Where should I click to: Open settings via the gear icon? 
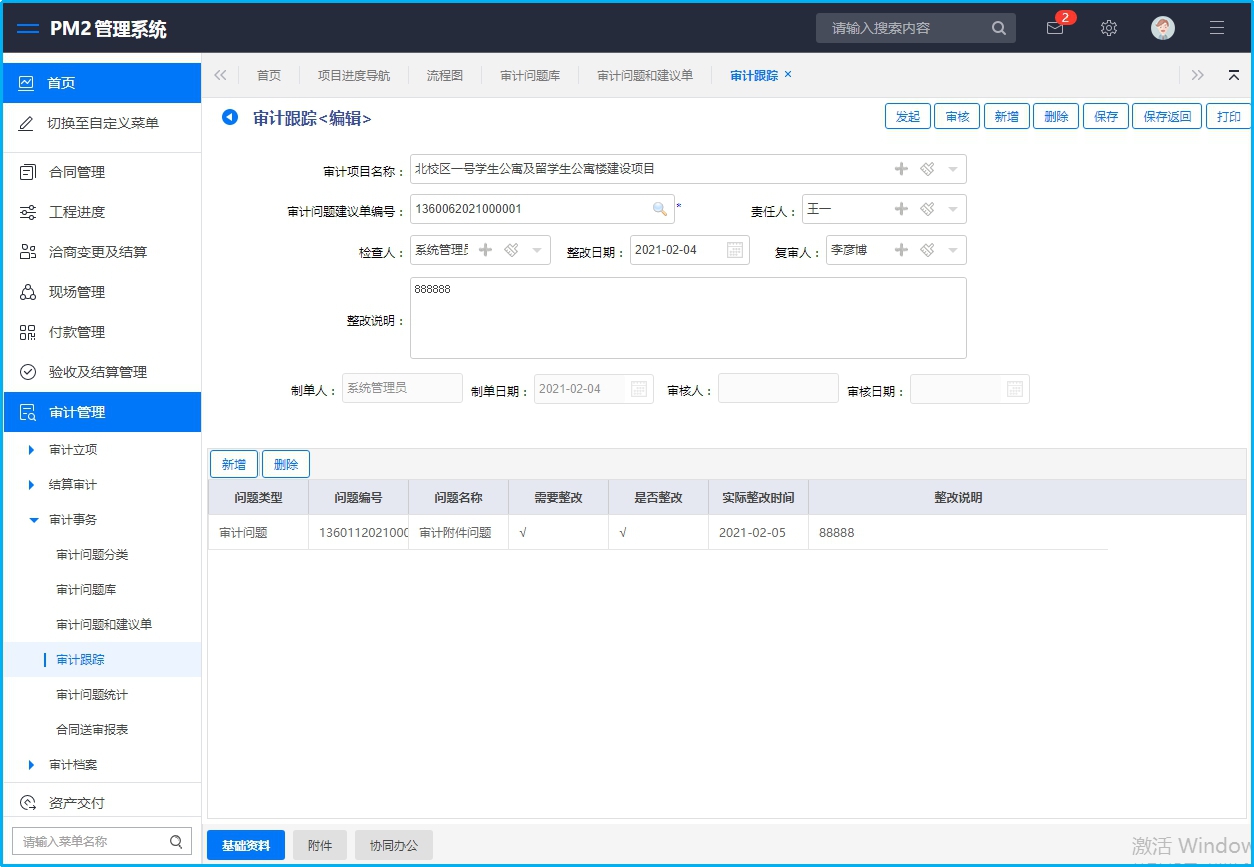click(x=1108, y=28)
